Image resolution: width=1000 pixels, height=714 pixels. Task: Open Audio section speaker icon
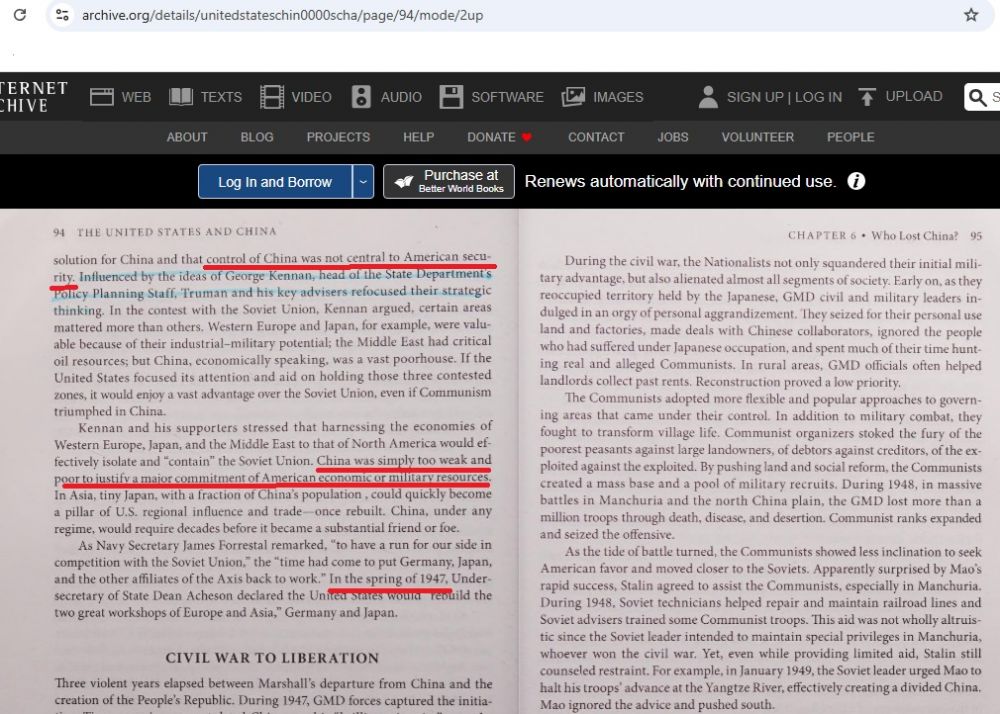361,97
